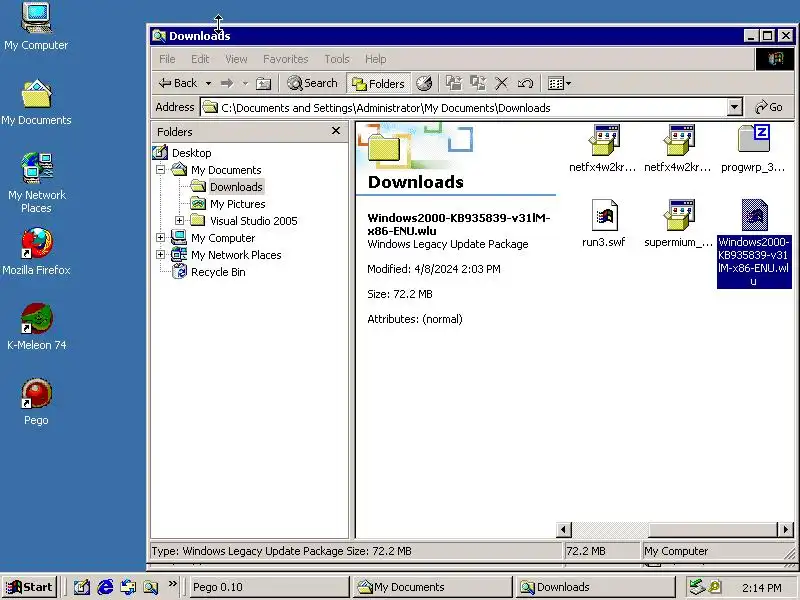Image resolution: width=800 pixels, height=600 pixels.
Task: Open the Back history dropdown arrow
Action: pos(208,83)
